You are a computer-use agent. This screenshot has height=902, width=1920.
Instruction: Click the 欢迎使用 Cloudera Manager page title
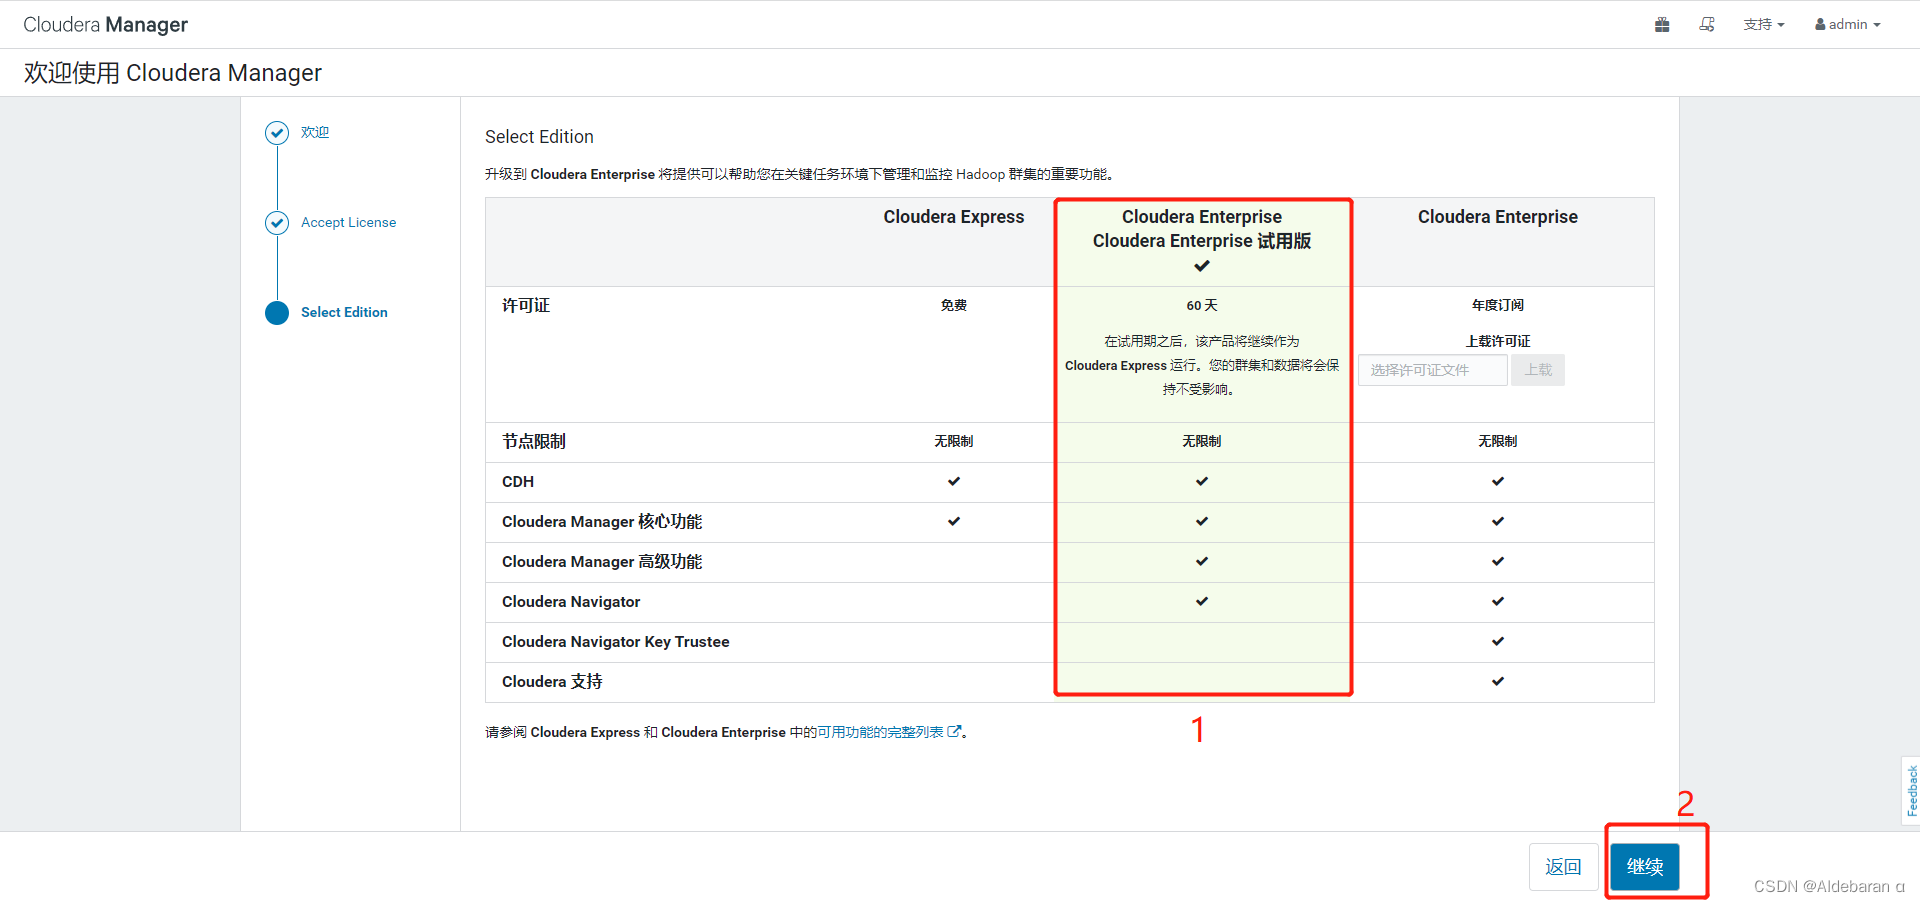tap(173, 73)
